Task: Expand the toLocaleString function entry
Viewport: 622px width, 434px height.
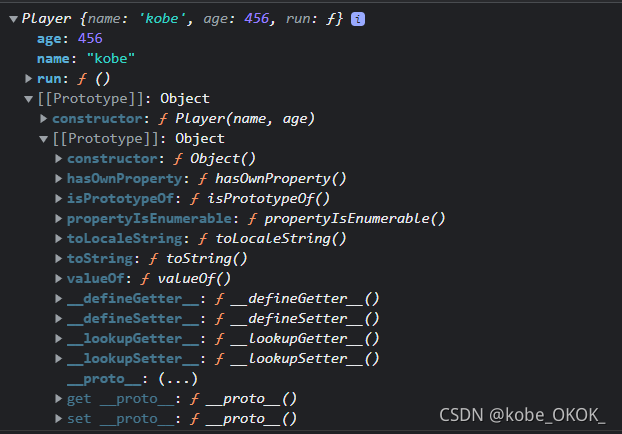Action: coord(59,238)
